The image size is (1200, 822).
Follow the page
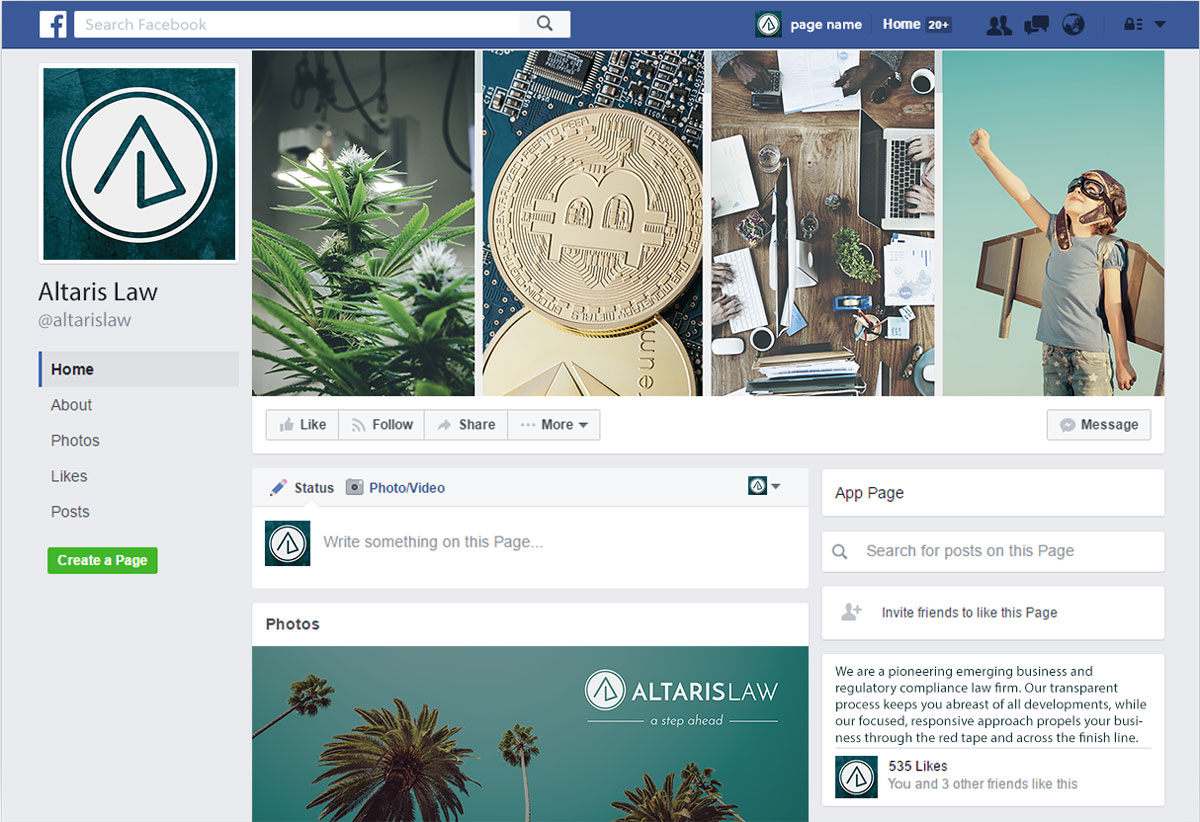pyautogui.click(x=382, y=425)
